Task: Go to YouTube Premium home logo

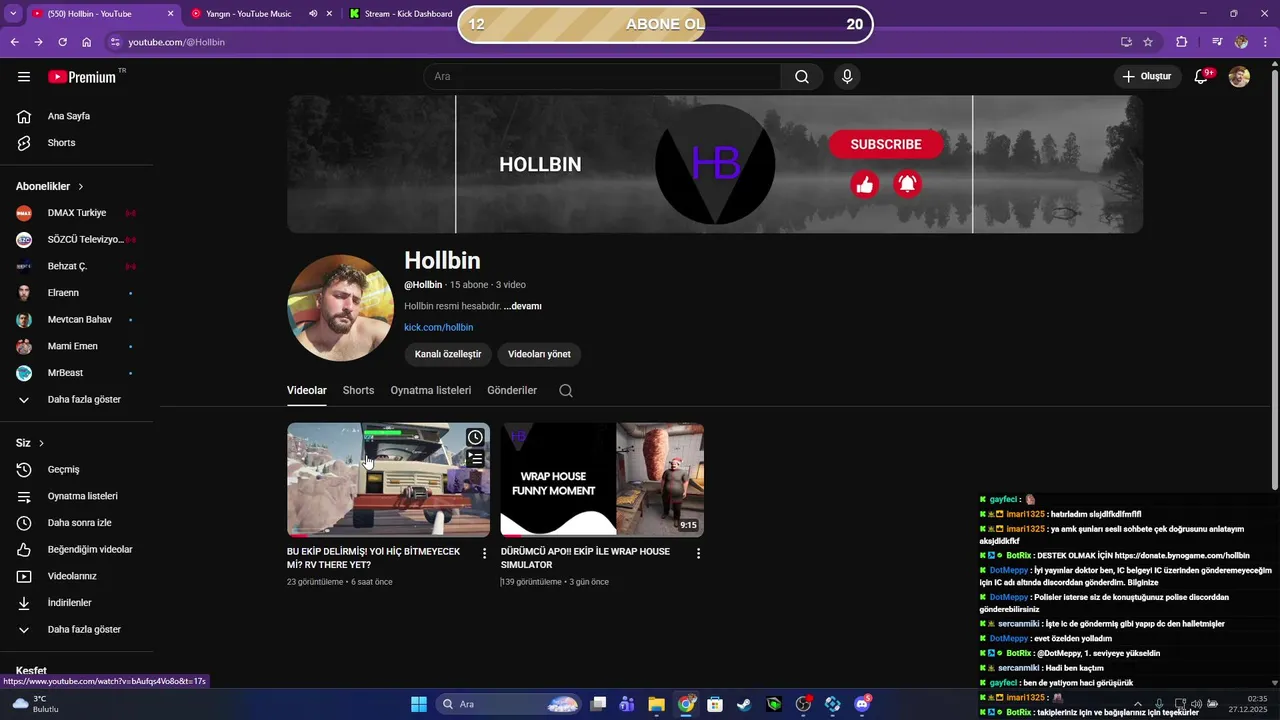Action: click(x=82, y=77)
